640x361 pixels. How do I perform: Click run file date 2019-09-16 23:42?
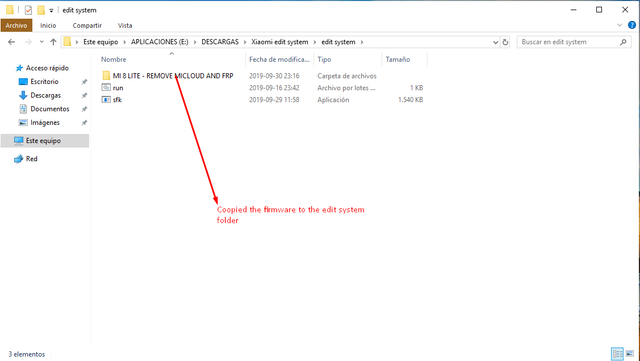click(274, 87)
